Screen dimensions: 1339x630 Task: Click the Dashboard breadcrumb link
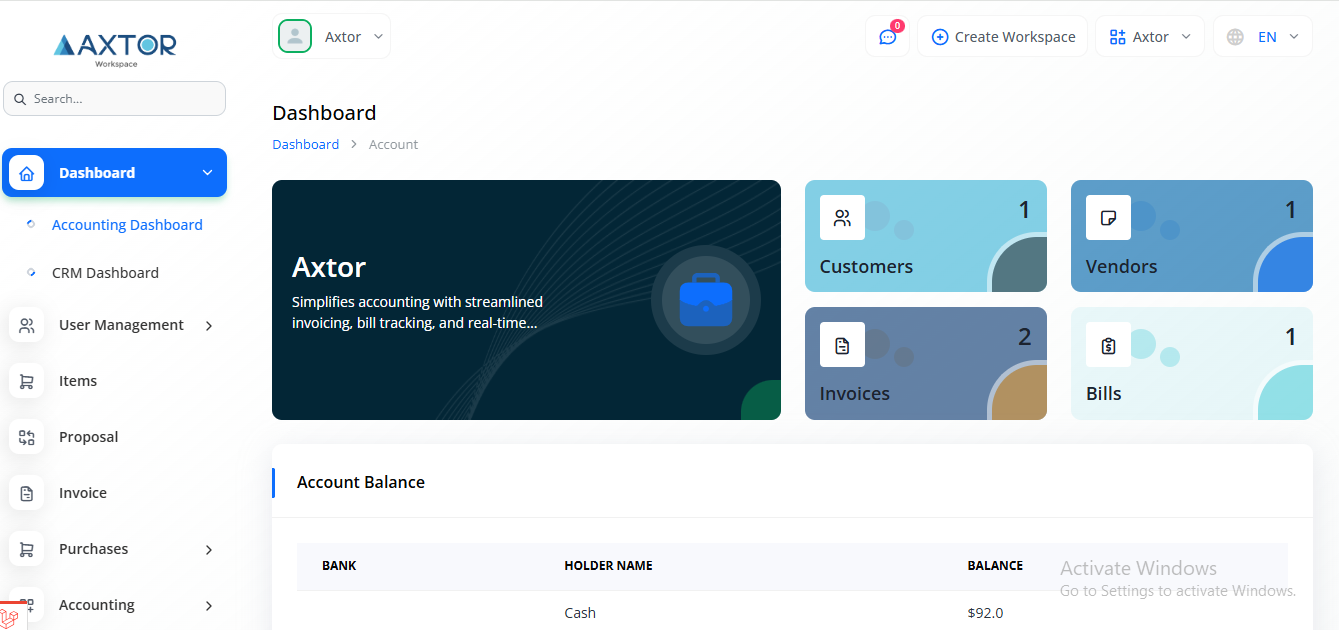point(305,144)
